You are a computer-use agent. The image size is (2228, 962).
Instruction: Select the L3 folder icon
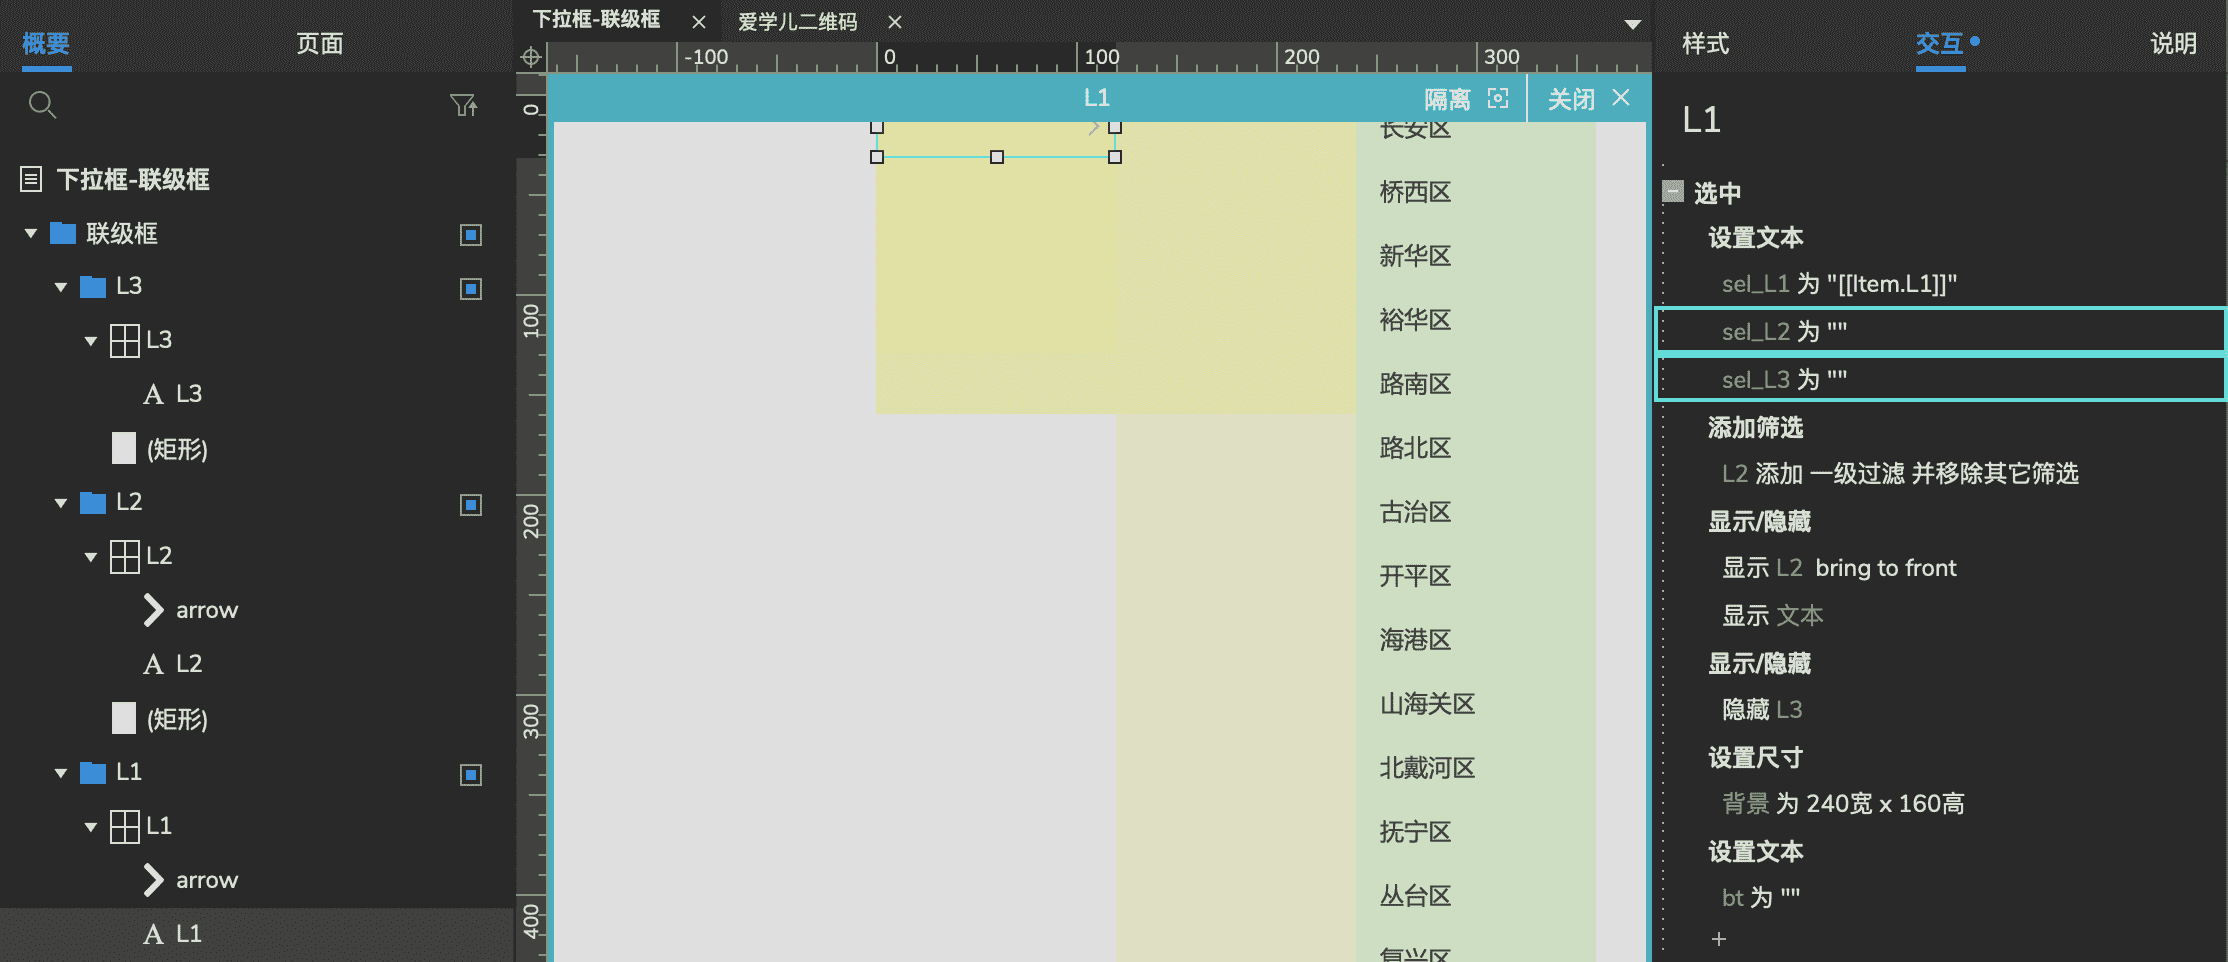93,287
